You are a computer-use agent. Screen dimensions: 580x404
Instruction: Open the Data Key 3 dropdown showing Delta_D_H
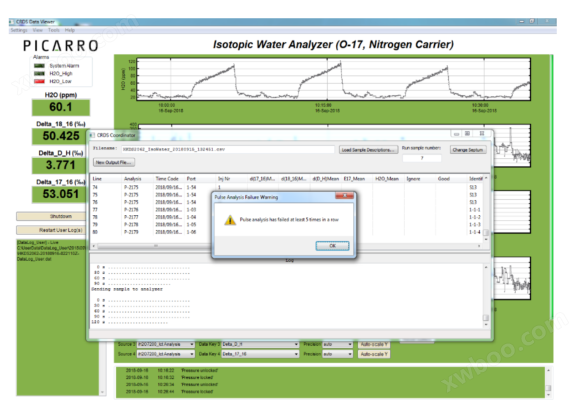[x=260, y=344]
